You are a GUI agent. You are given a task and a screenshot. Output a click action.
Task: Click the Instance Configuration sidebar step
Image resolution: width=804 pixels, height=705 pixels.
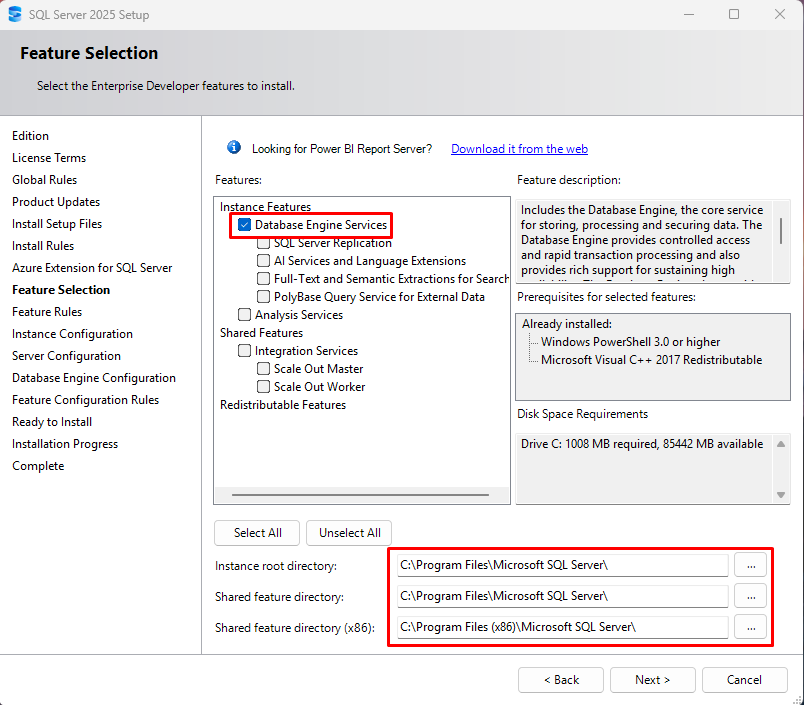click(72, 334)
